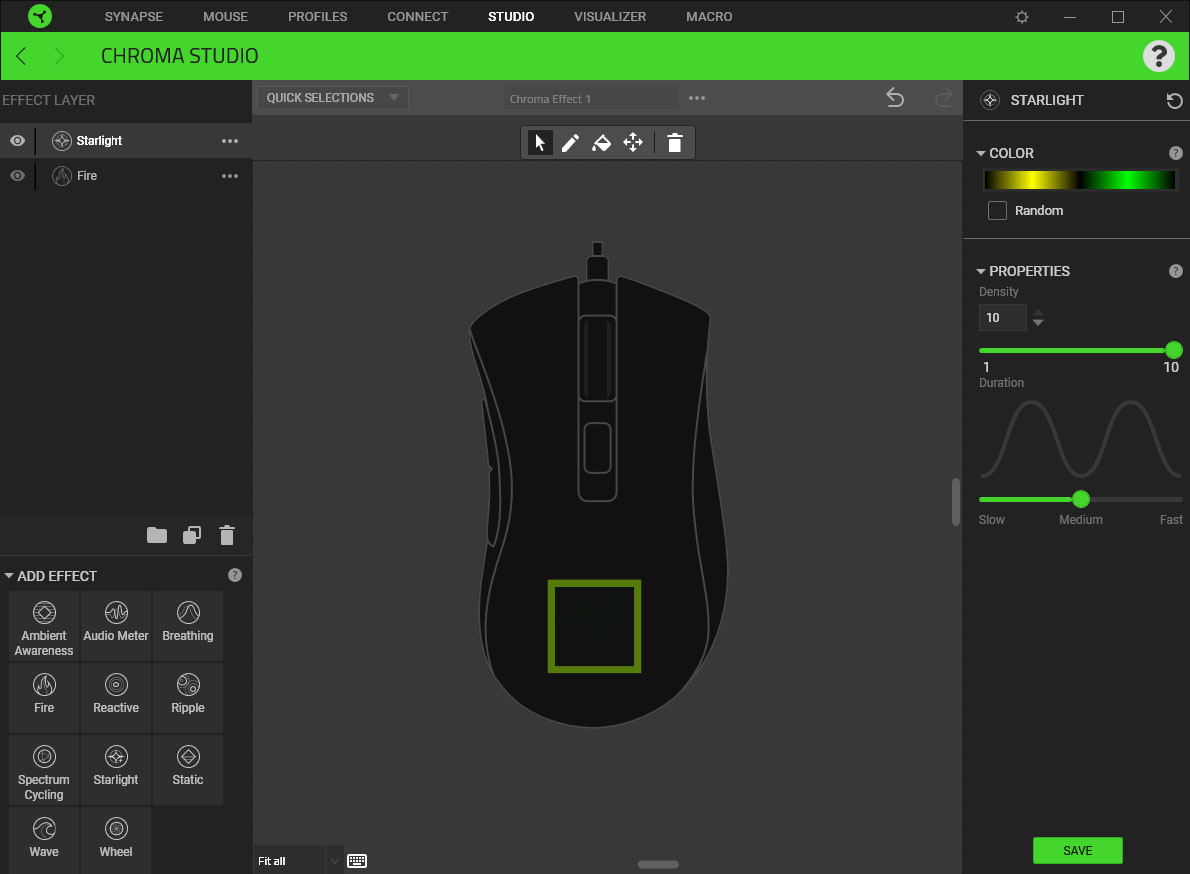The height and width of the screenshot is (874, 1190).
Task: Open the Quick Selections dropdown
Action: click(x=332, y=98)
